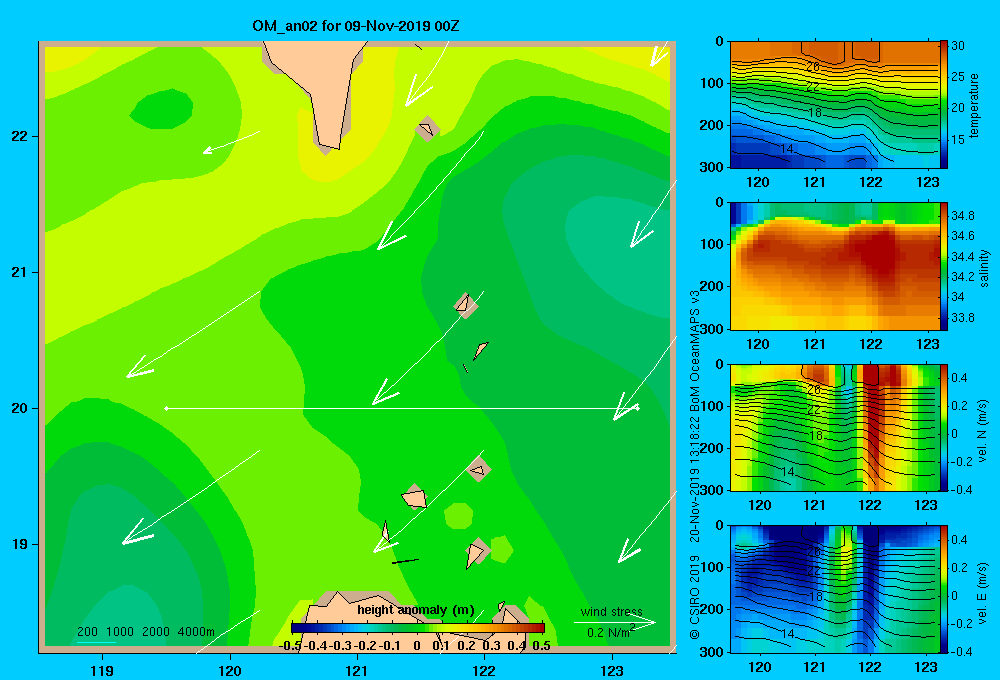Screen dimensions: 1000x680
Task: Click the longitude 120 label below the main map
Action: [x=230, y=670]
